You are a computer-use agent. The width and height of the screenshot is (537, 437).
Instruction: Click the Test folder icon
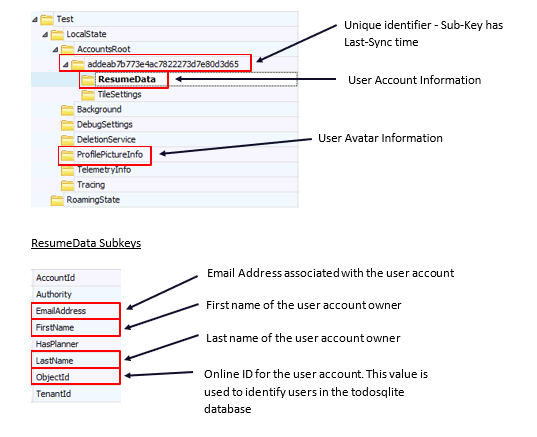(x=47, y=20)
